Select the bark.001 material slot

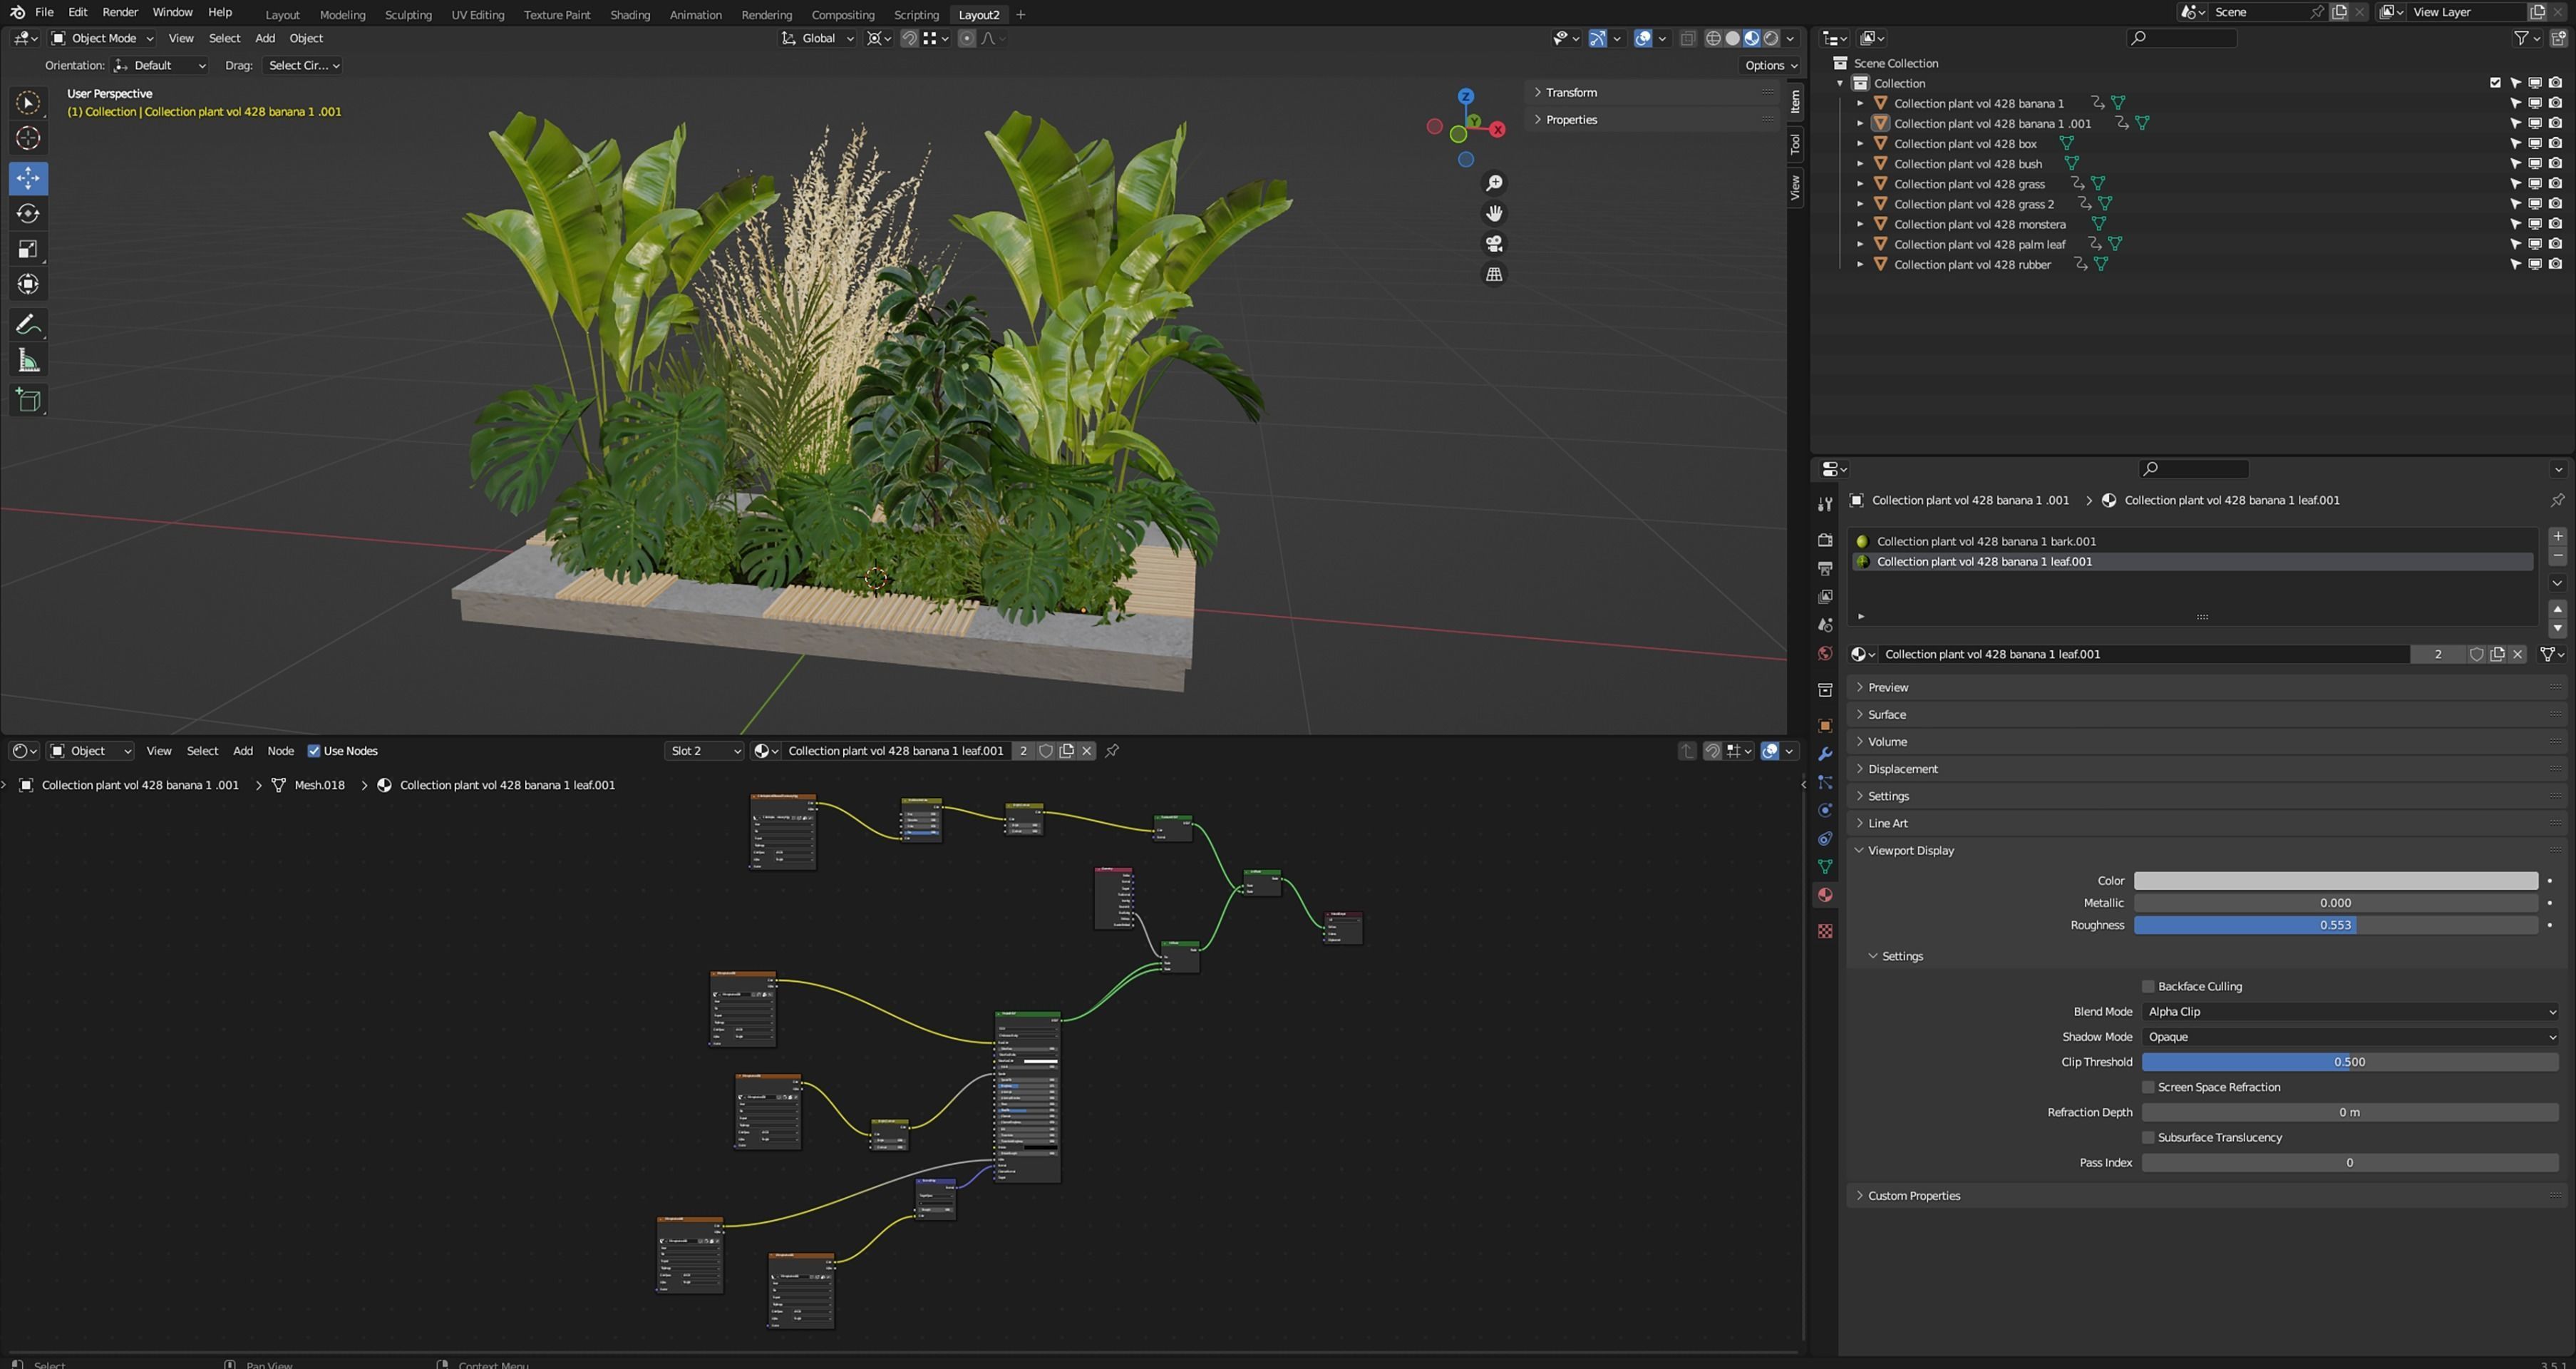coord(2192,541)
